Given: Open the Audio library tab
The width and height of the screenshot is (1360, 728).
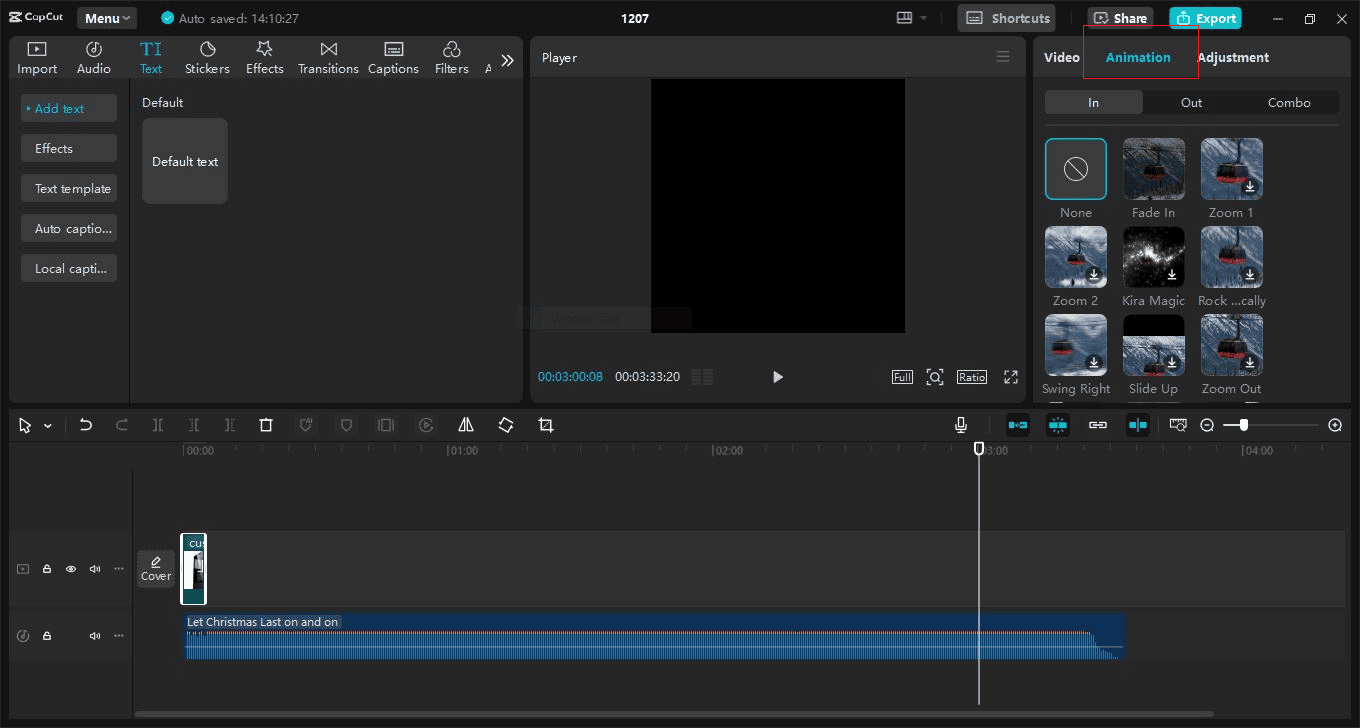Looking at the screenshot, I should (x=94, y=58).
